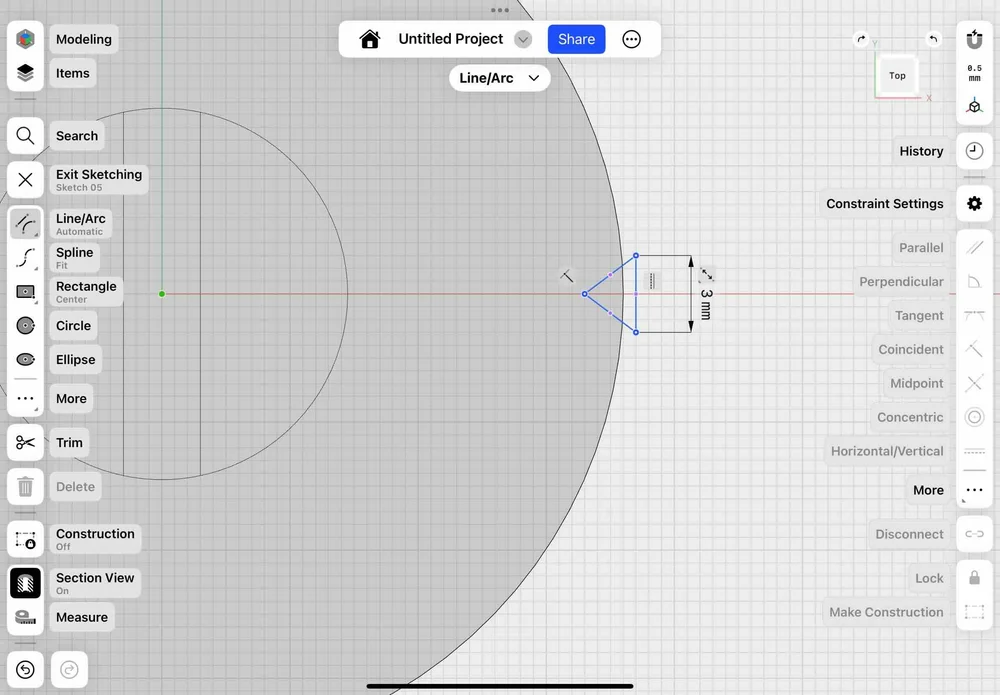
Task: Toggle the snapping magnet icon
Action: [974, 40]
